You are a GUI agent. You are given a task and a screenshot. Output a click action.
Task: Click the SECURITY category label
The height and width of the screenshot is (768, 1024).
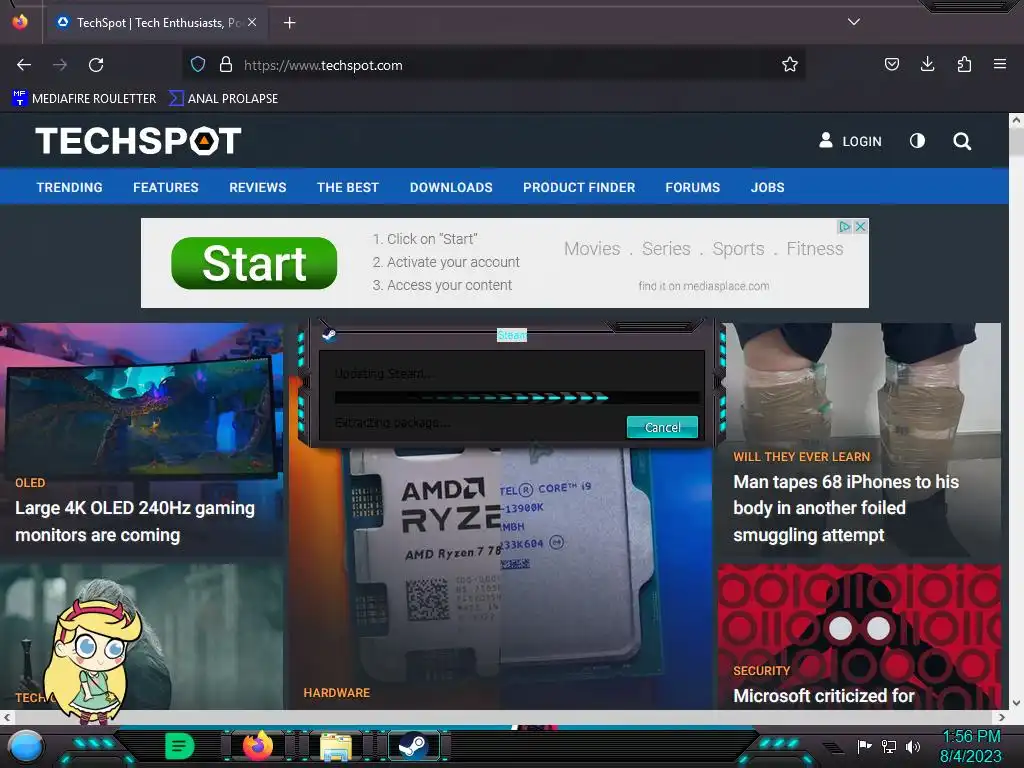point(761,671)
